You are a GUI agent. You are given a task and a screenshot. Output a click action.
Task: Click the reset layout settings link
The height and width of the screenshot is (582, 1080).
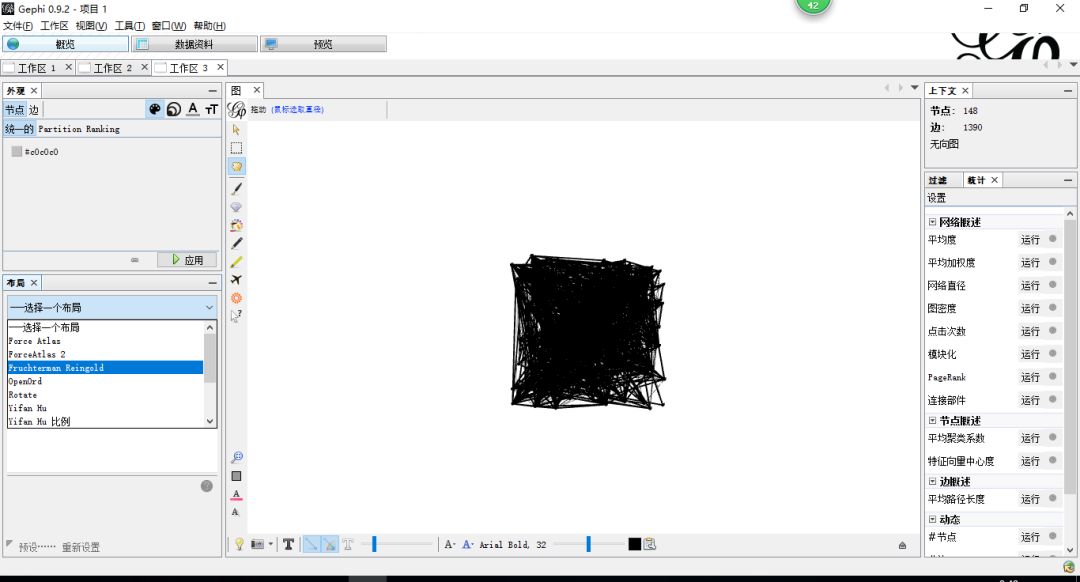(x=81, y=547)
